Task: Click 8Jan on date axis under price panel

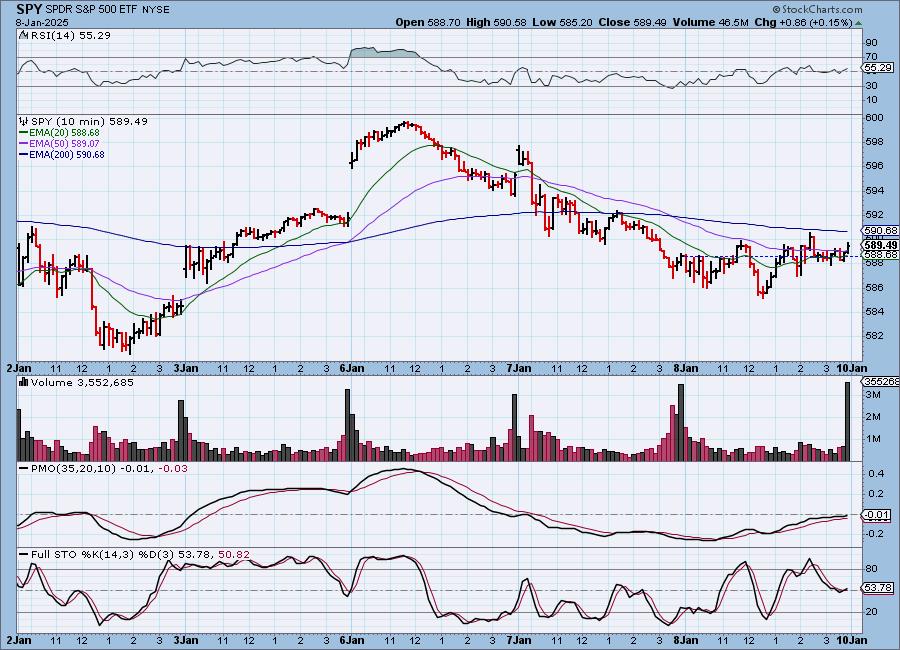Action: click(x=685, y=368)
